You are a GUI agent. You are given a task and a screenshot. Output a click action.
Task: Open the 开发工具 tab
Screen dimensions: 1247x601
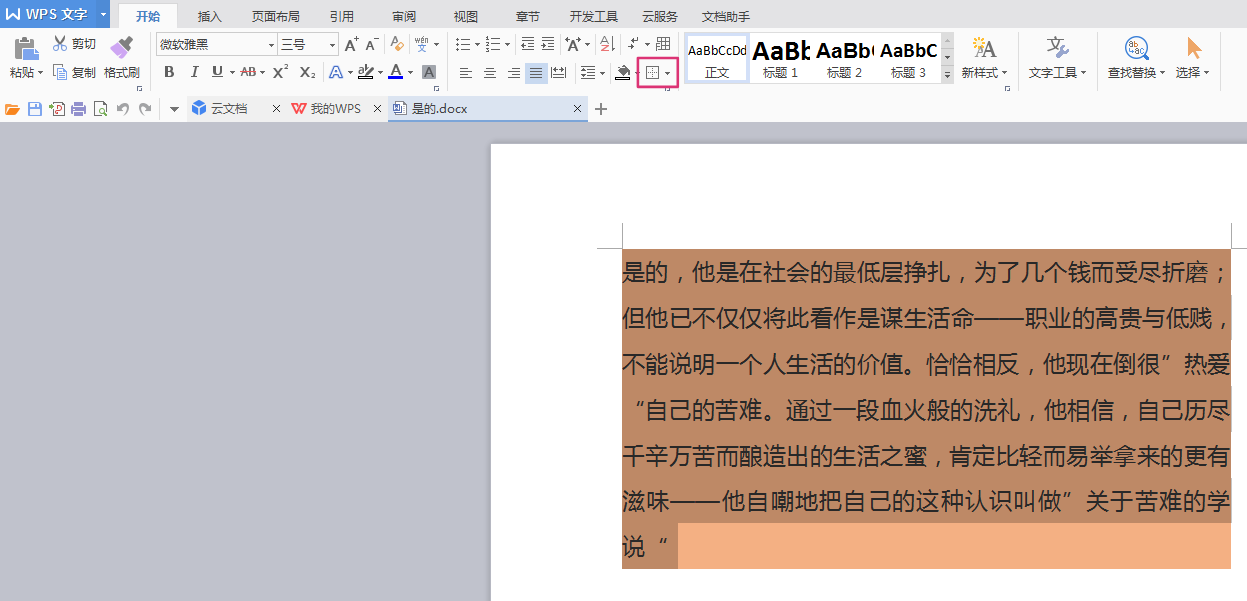(x=594, y=17)
